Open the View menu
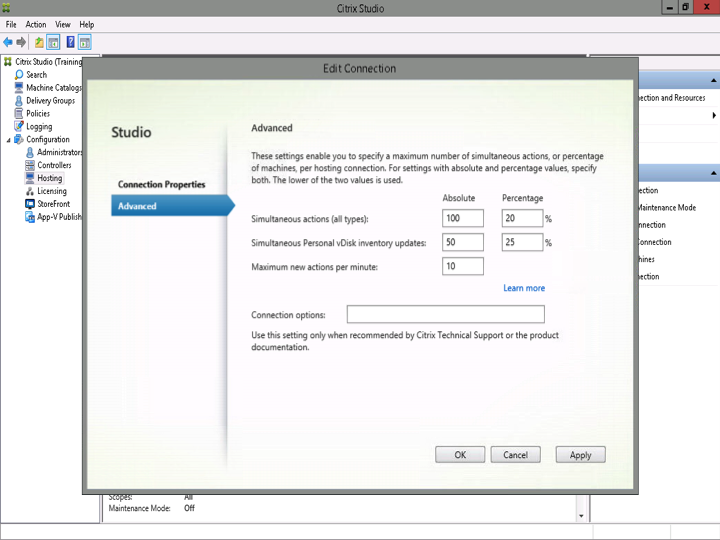This screenshot has width=720, height=540. [63, 24]
